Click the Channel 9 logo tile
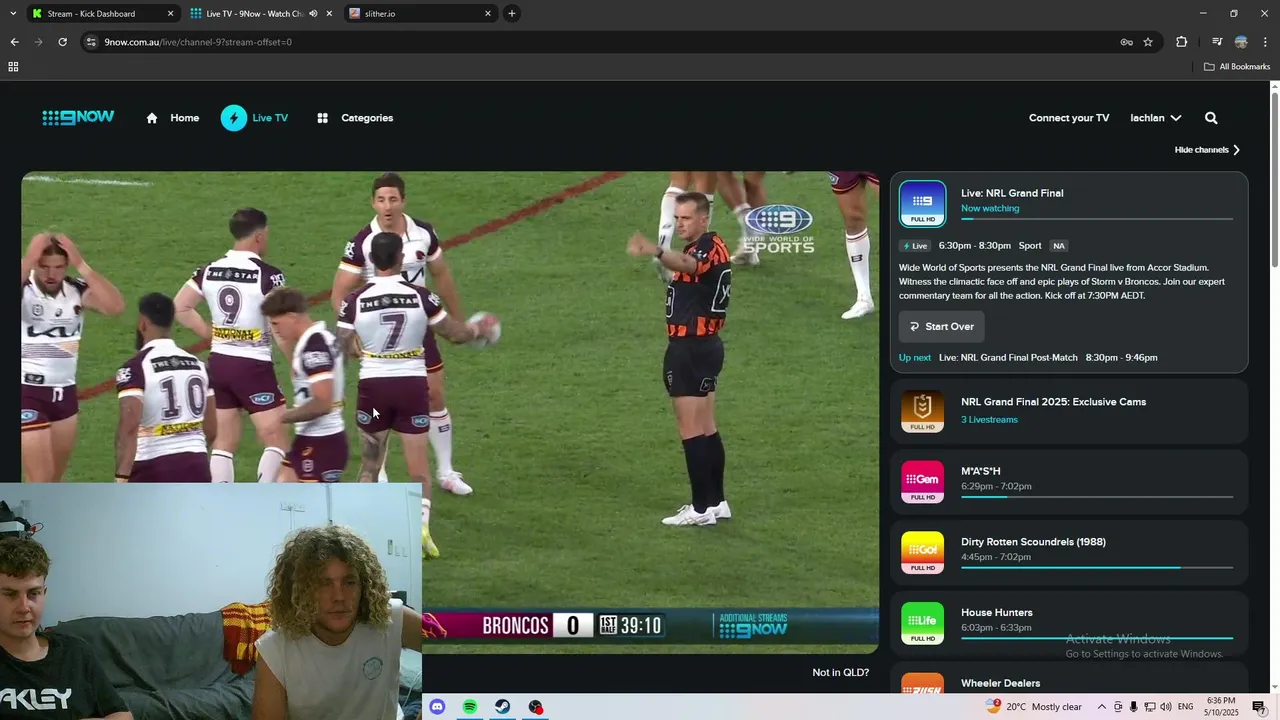The image size is (1280, 720). pos(922,204)
